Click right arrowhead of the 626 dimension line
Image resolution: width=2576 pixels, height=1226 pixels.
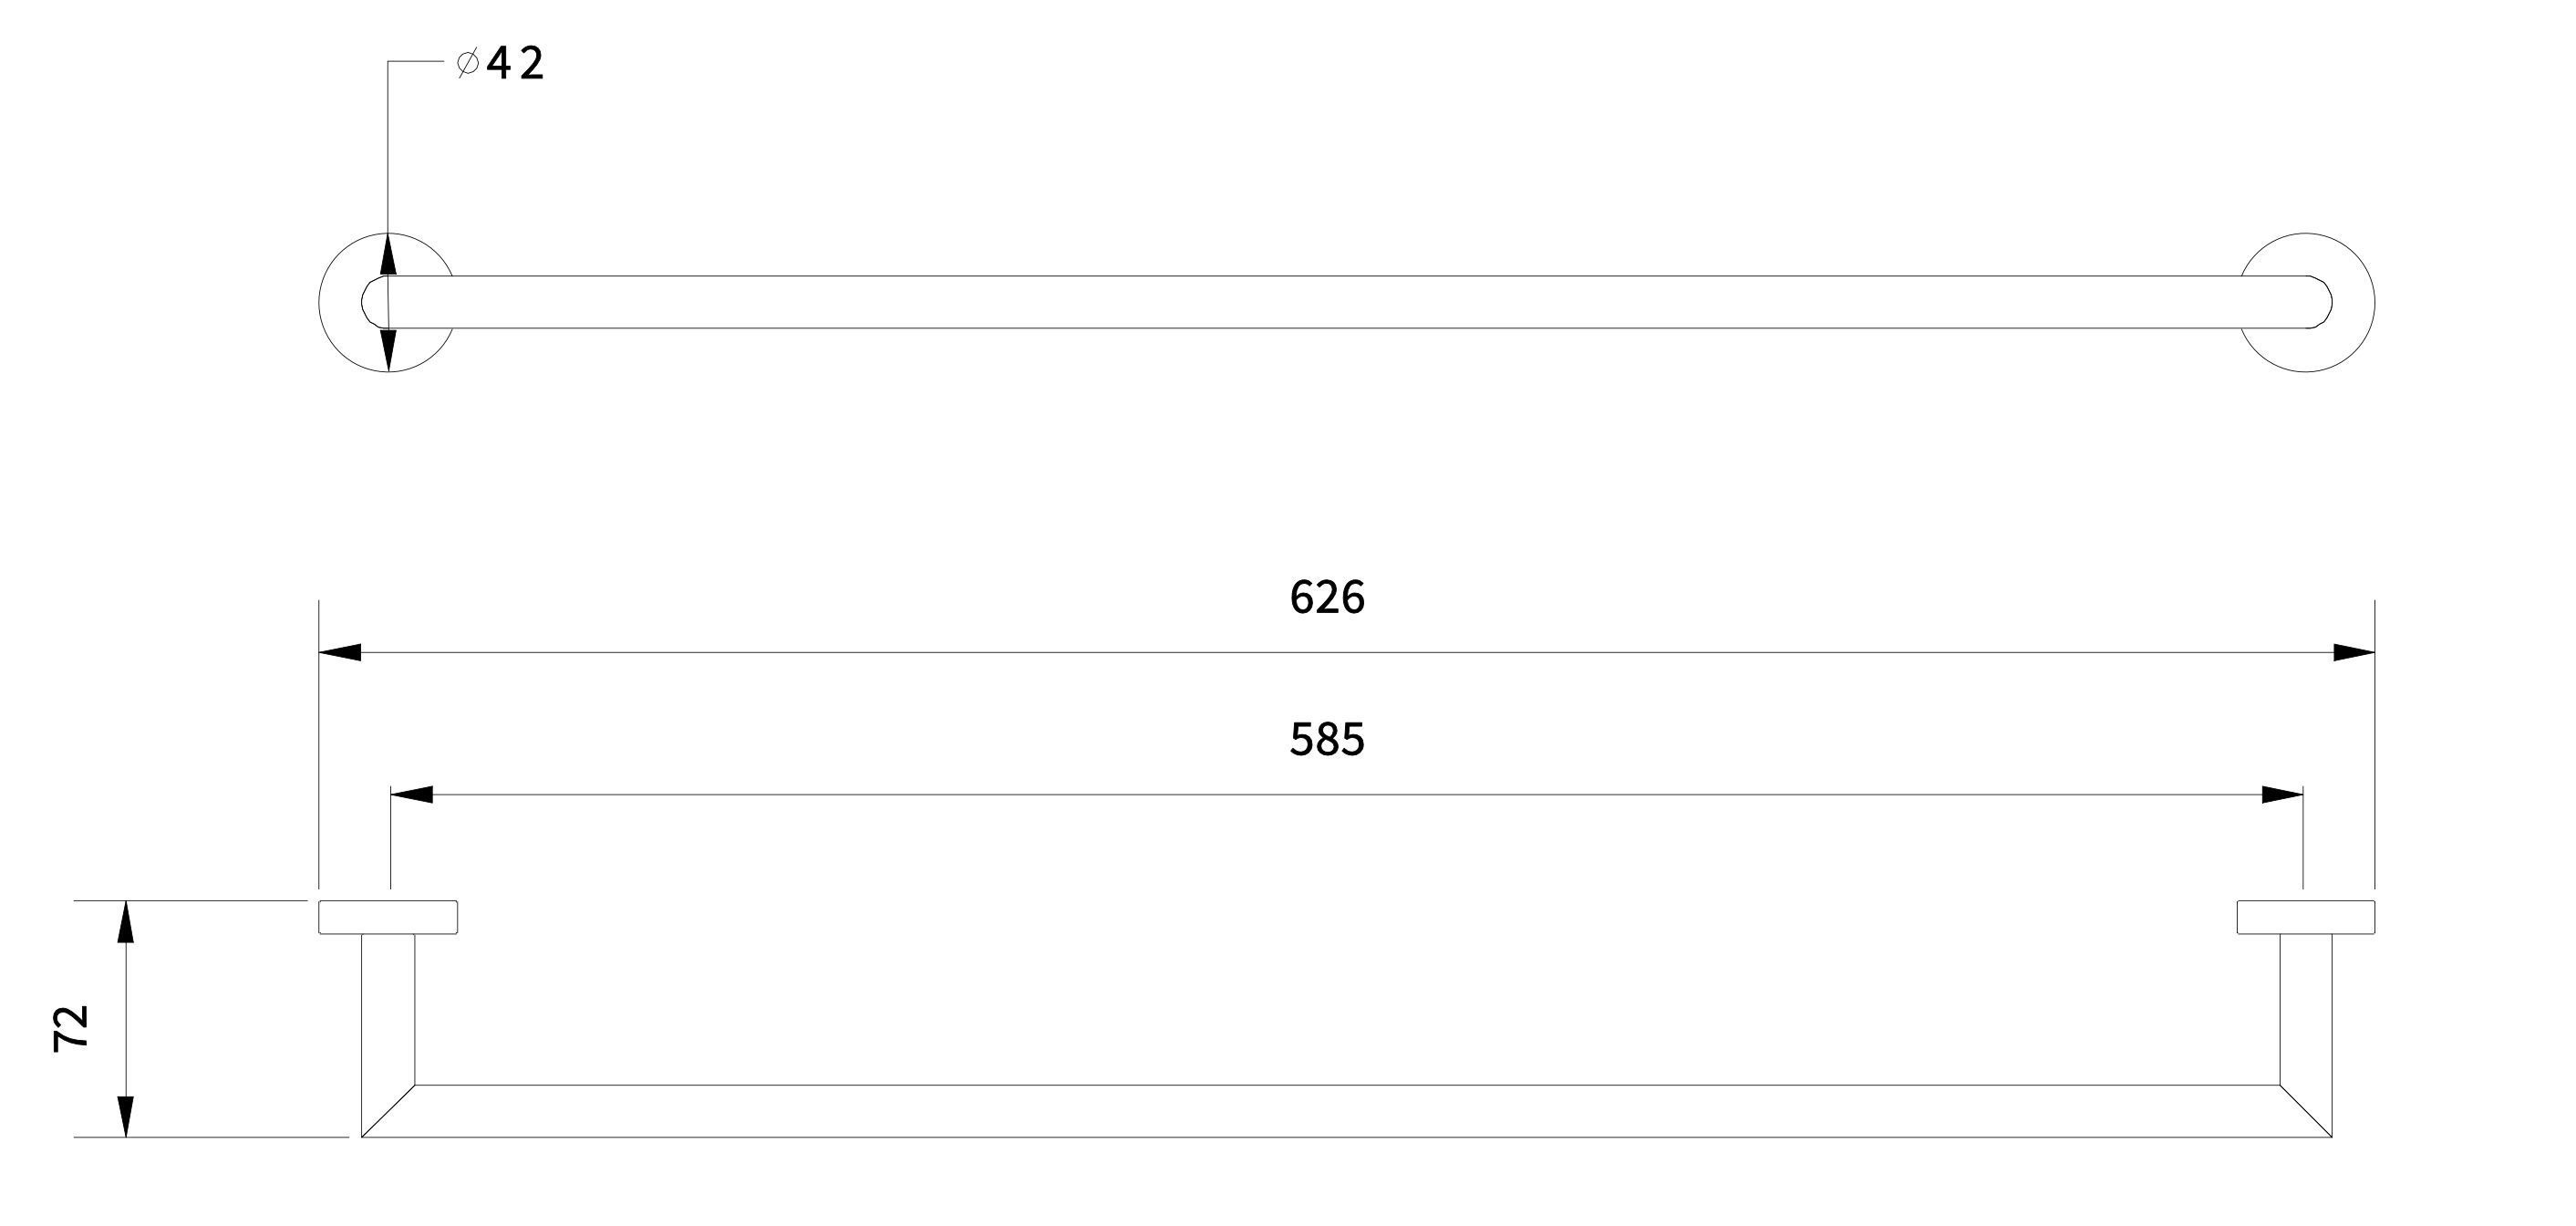[2354, 653]
